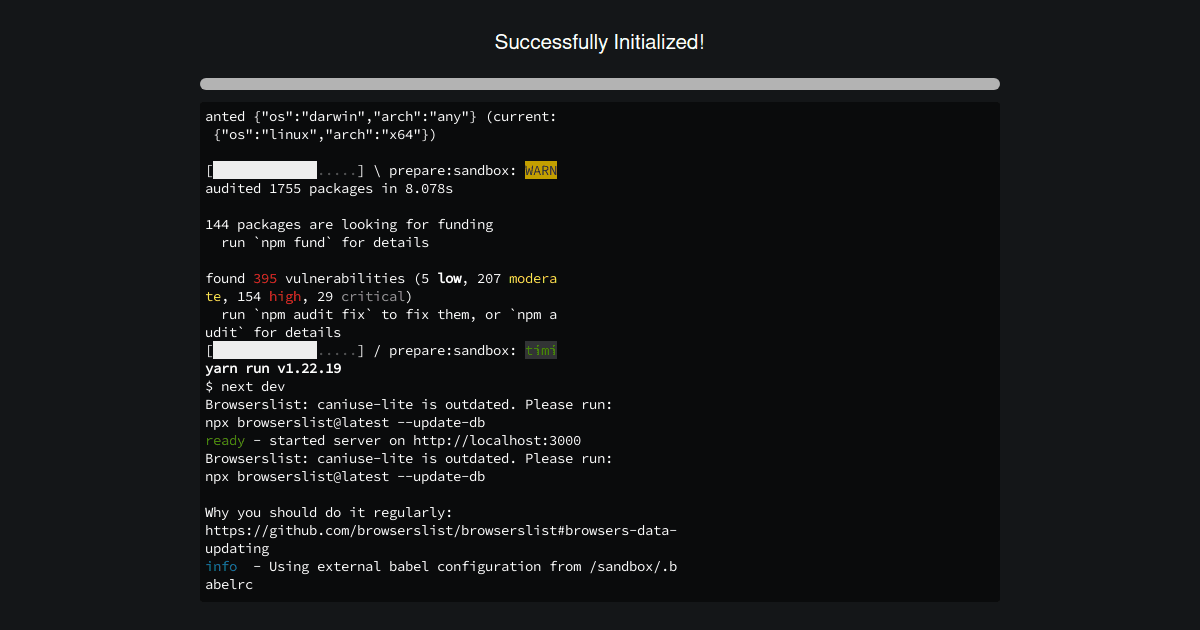Click the bold "yarn run v1.22.19" line
Viewport: 1200px width, 630px height.
[273, 369]
